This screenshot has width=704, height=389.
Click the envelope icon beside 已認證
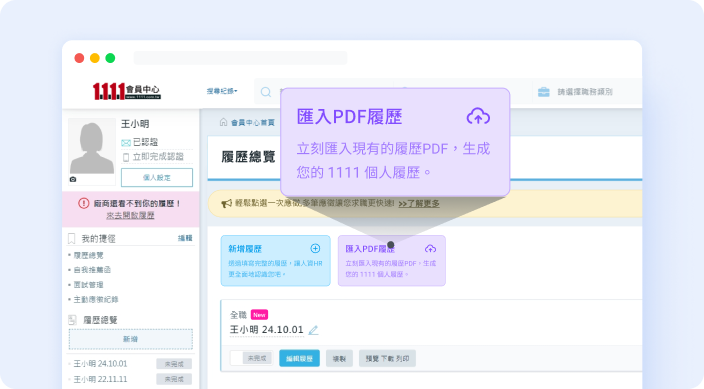126,142
